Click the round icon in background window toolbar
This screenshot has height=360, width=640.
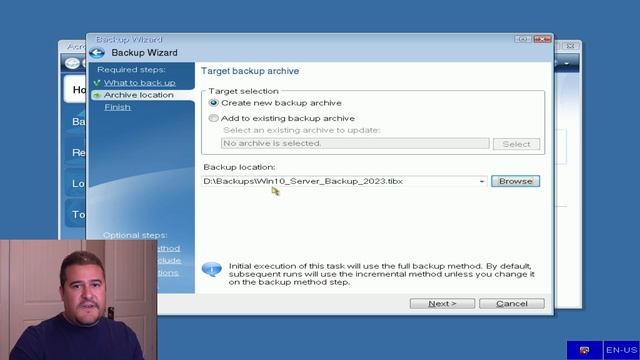click(x=72, y=63)
